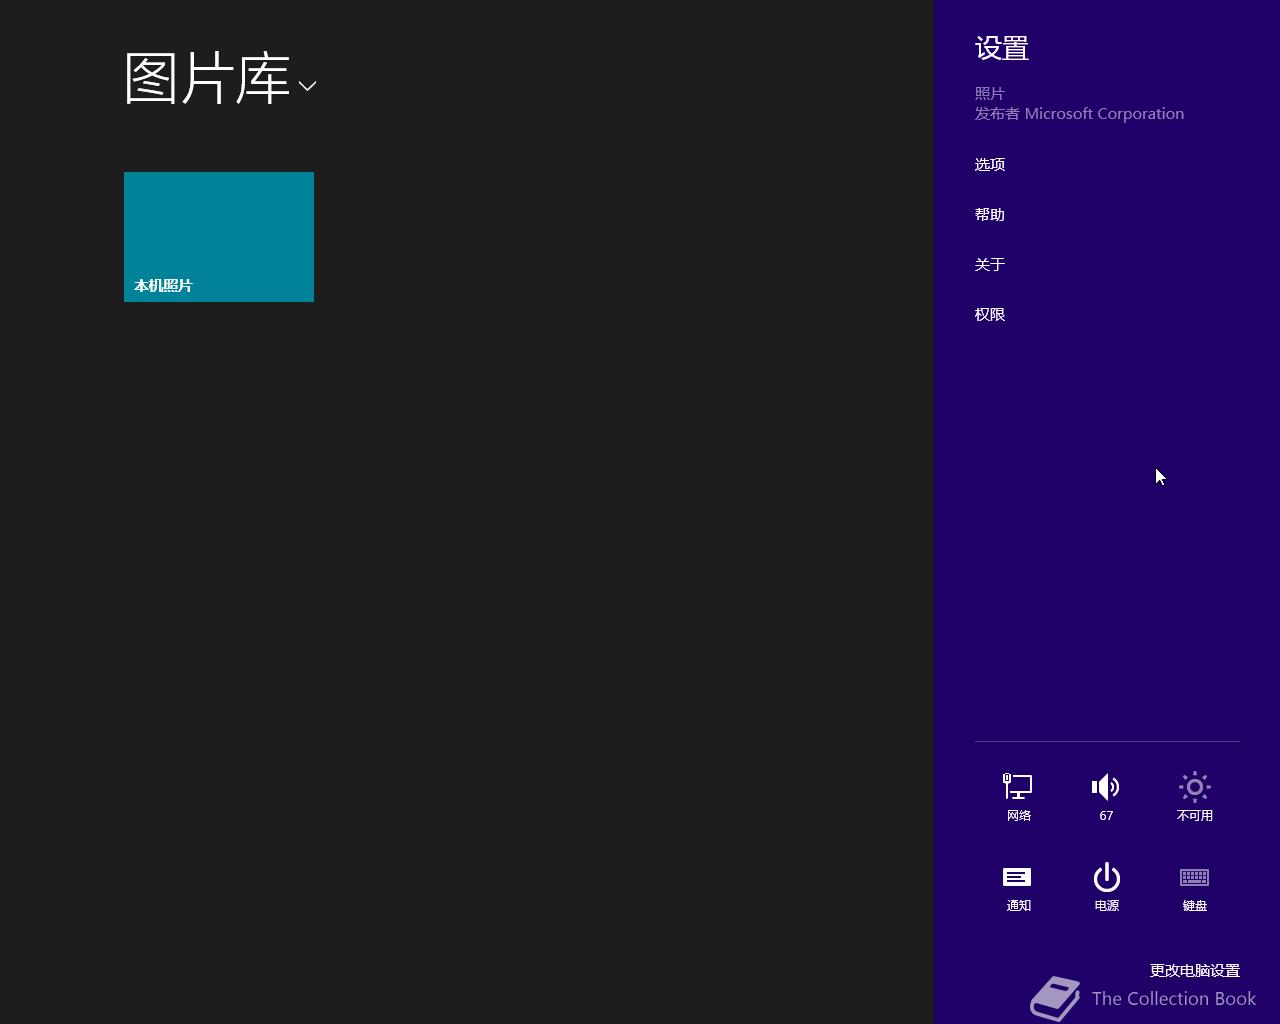The image size is (1280, 1024).
Task: Open the Power (电源) options icon
Action: click(x=1106, y=887)
